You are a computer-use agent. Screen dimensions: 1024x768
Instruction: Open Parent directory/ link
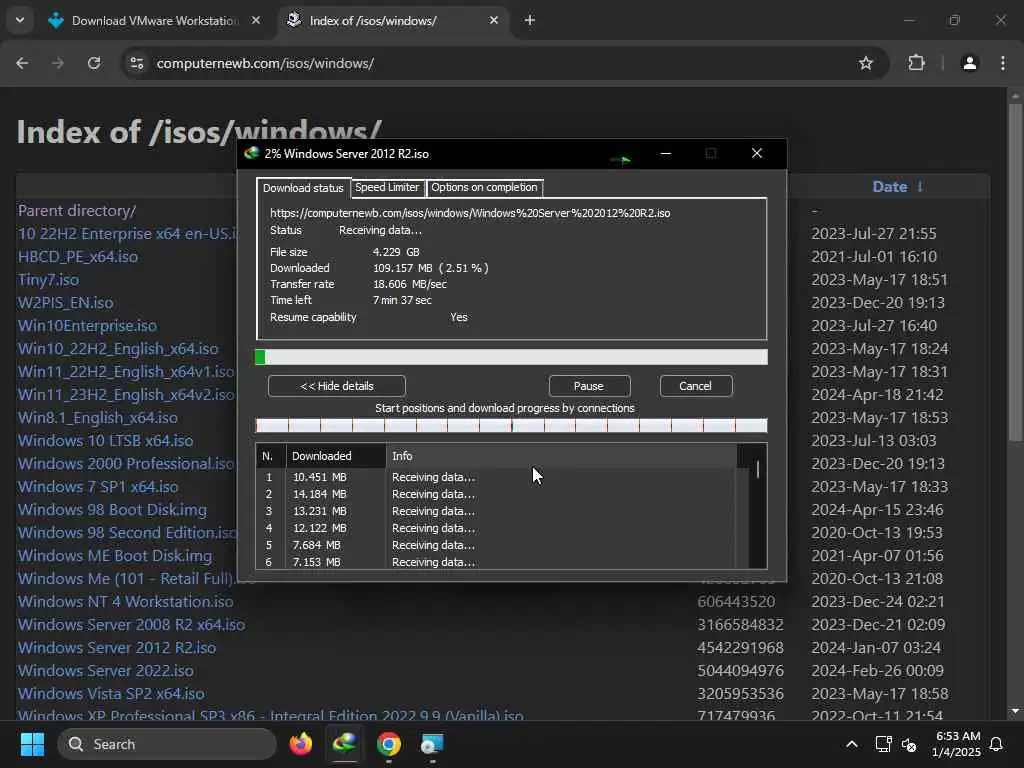(77, 211)
